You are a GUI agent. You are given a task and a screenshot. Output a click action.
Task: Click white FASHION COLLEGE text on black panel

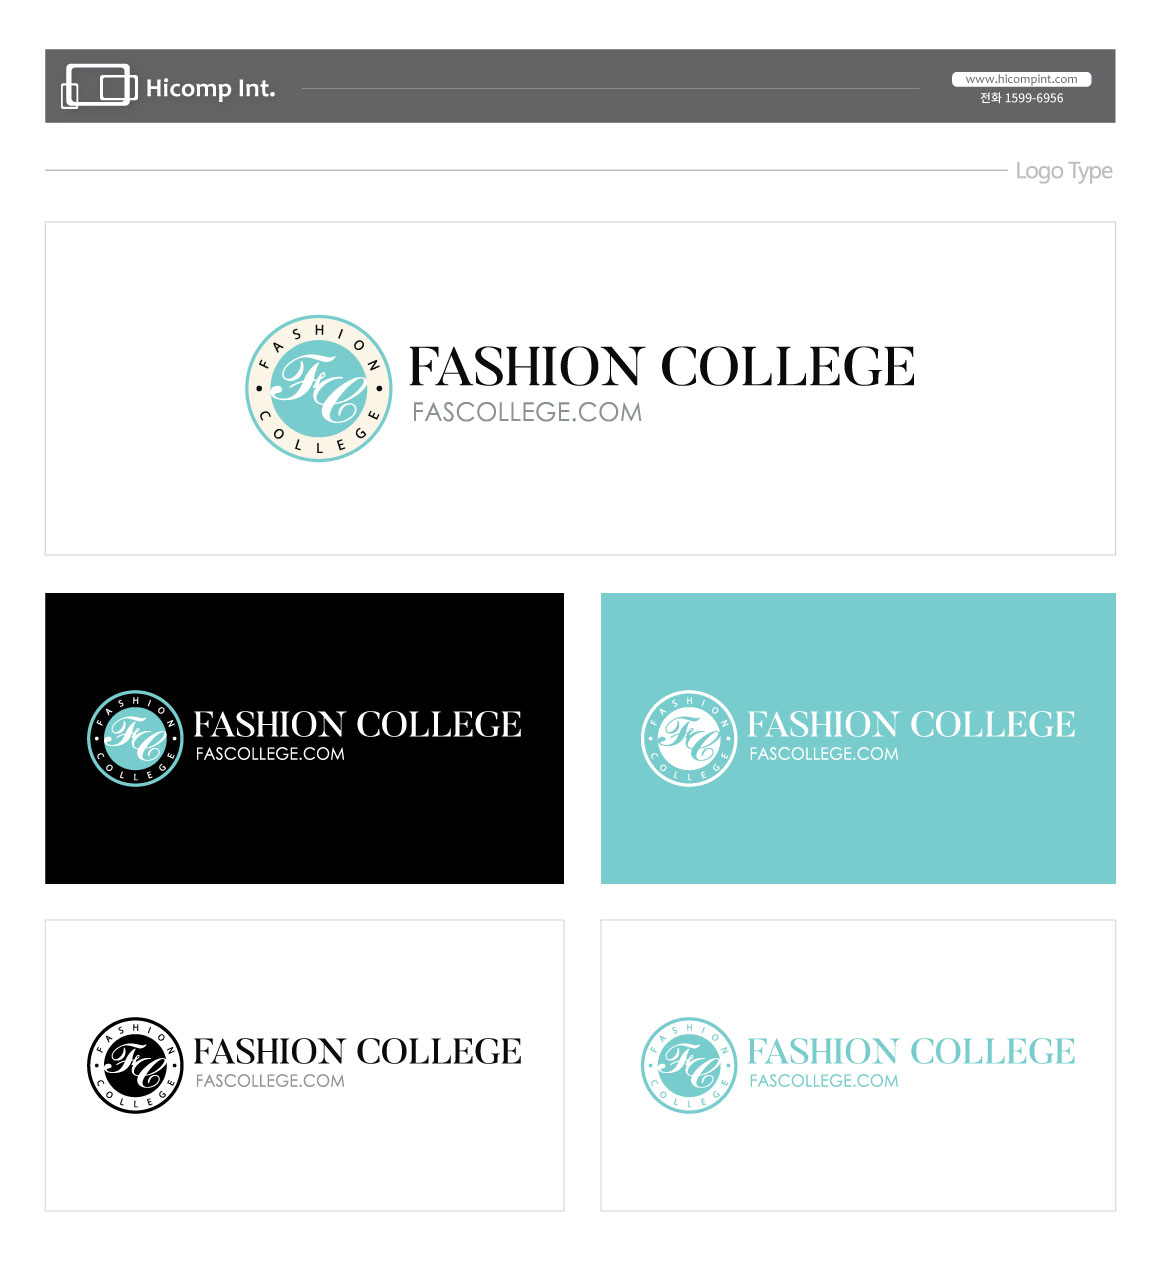(x=358, y=724)
